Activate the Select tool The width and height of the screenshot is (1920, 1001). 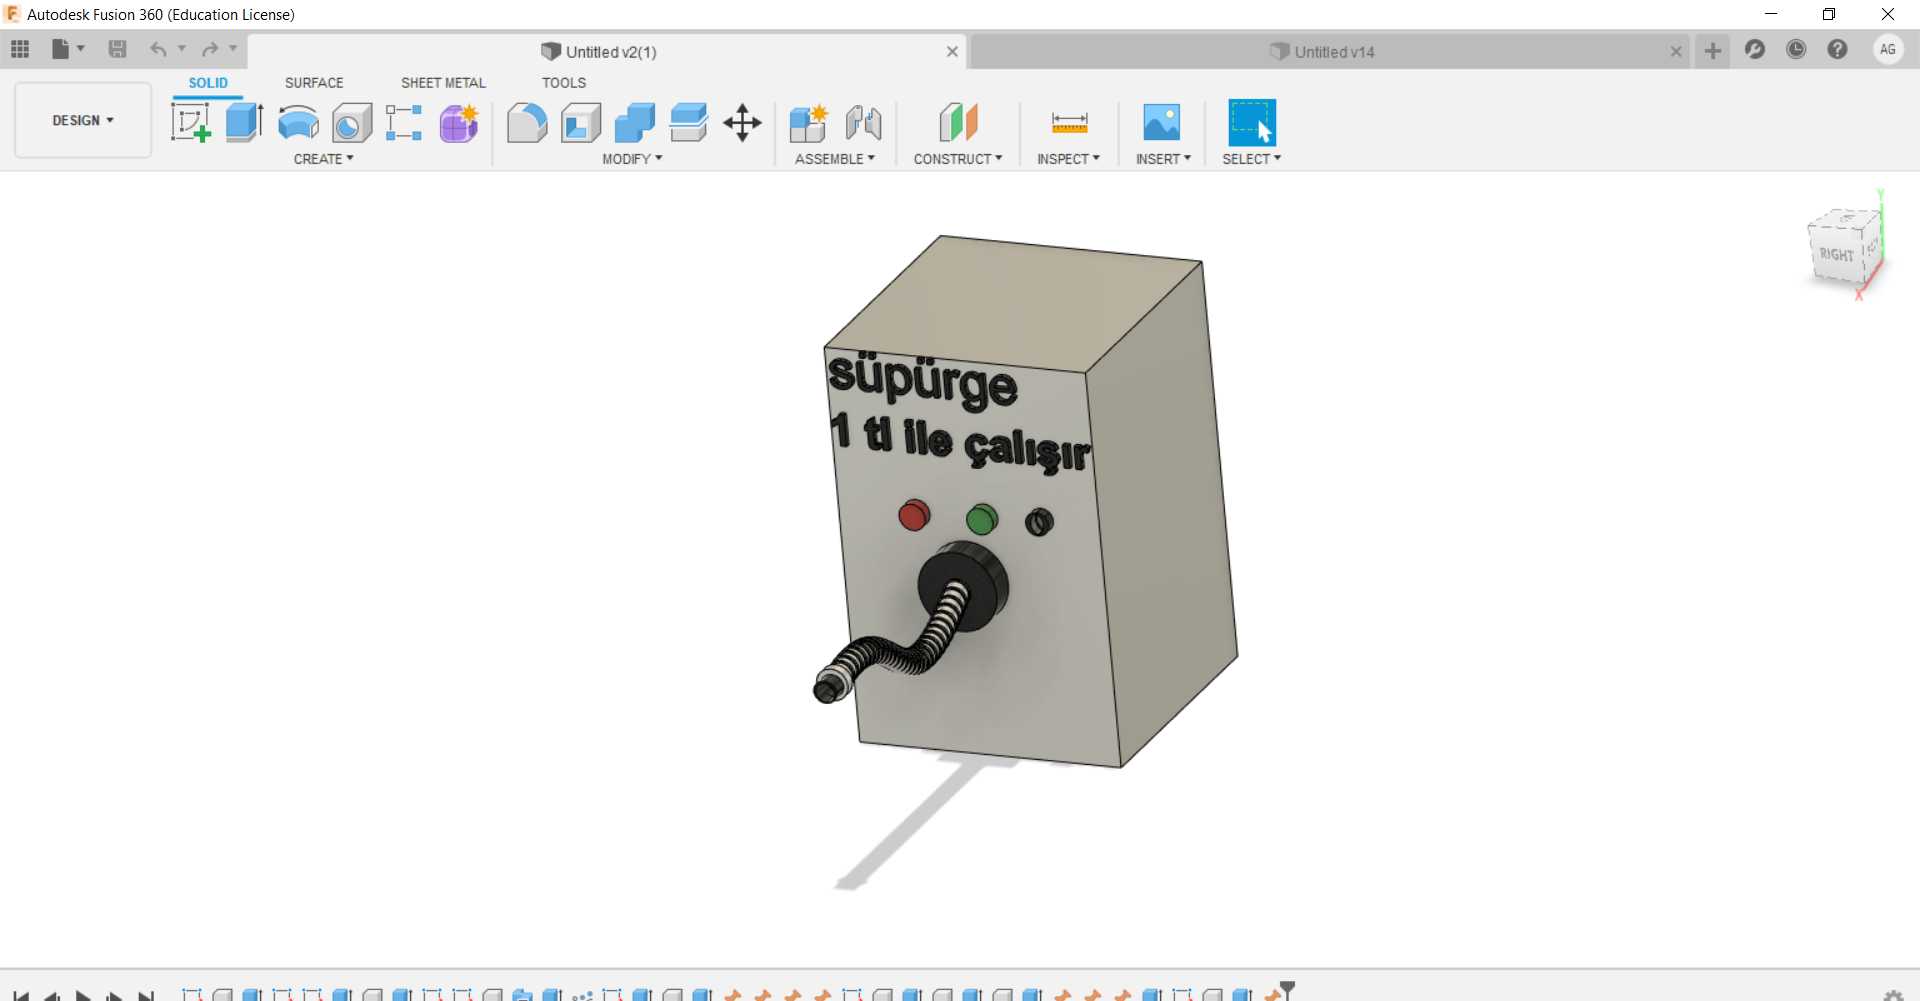coord(1252,123)
